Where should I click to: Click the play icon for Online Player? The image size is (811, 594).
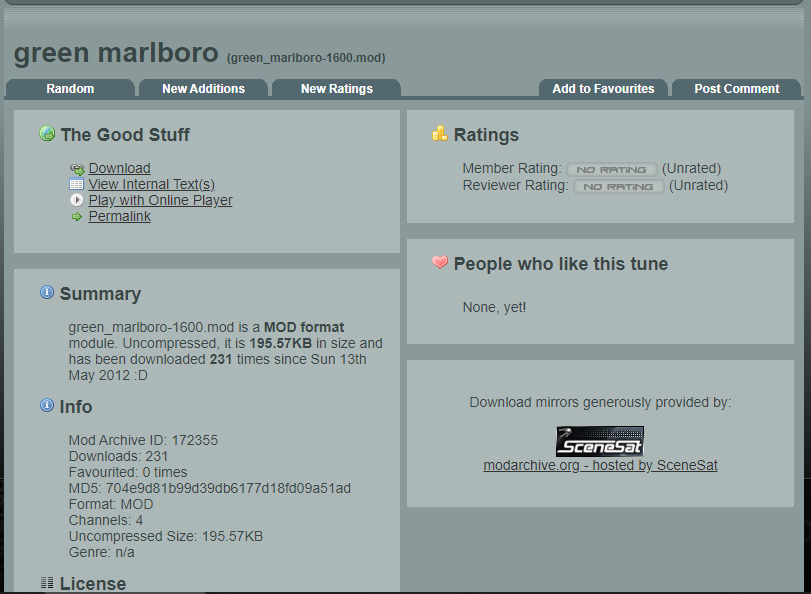click(77, 200)
